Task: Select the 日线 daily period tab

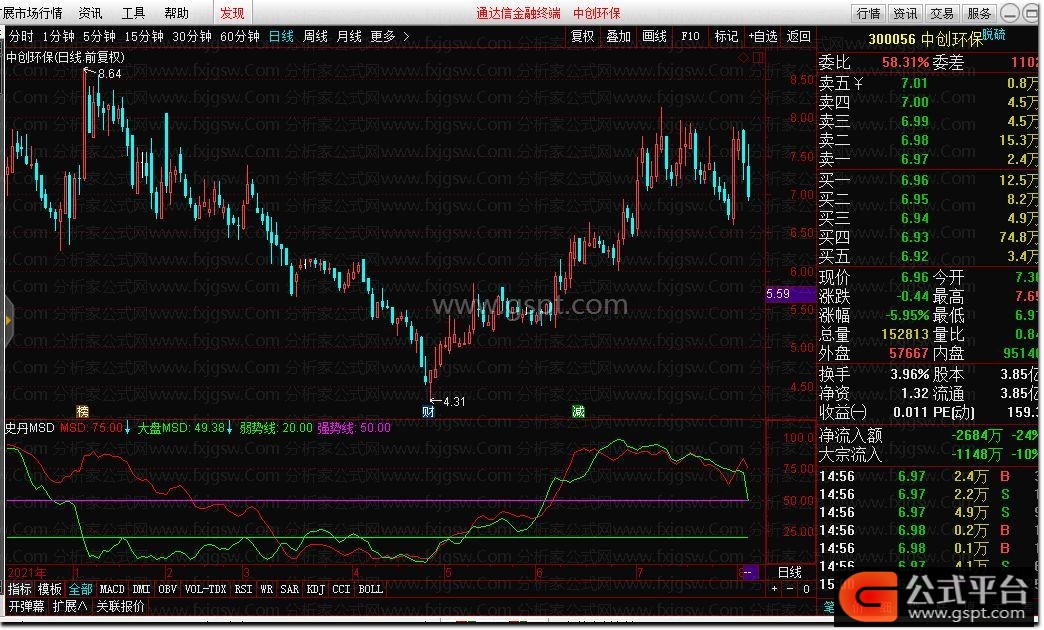Action: [x=281, y=36]
